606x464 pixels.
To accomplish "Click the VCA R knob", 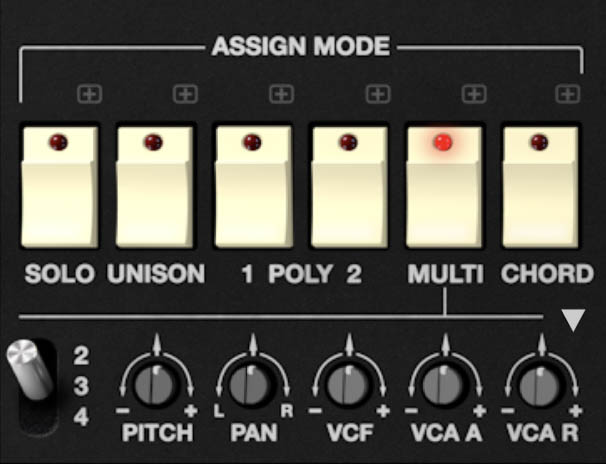I will (x=540, y=385).
